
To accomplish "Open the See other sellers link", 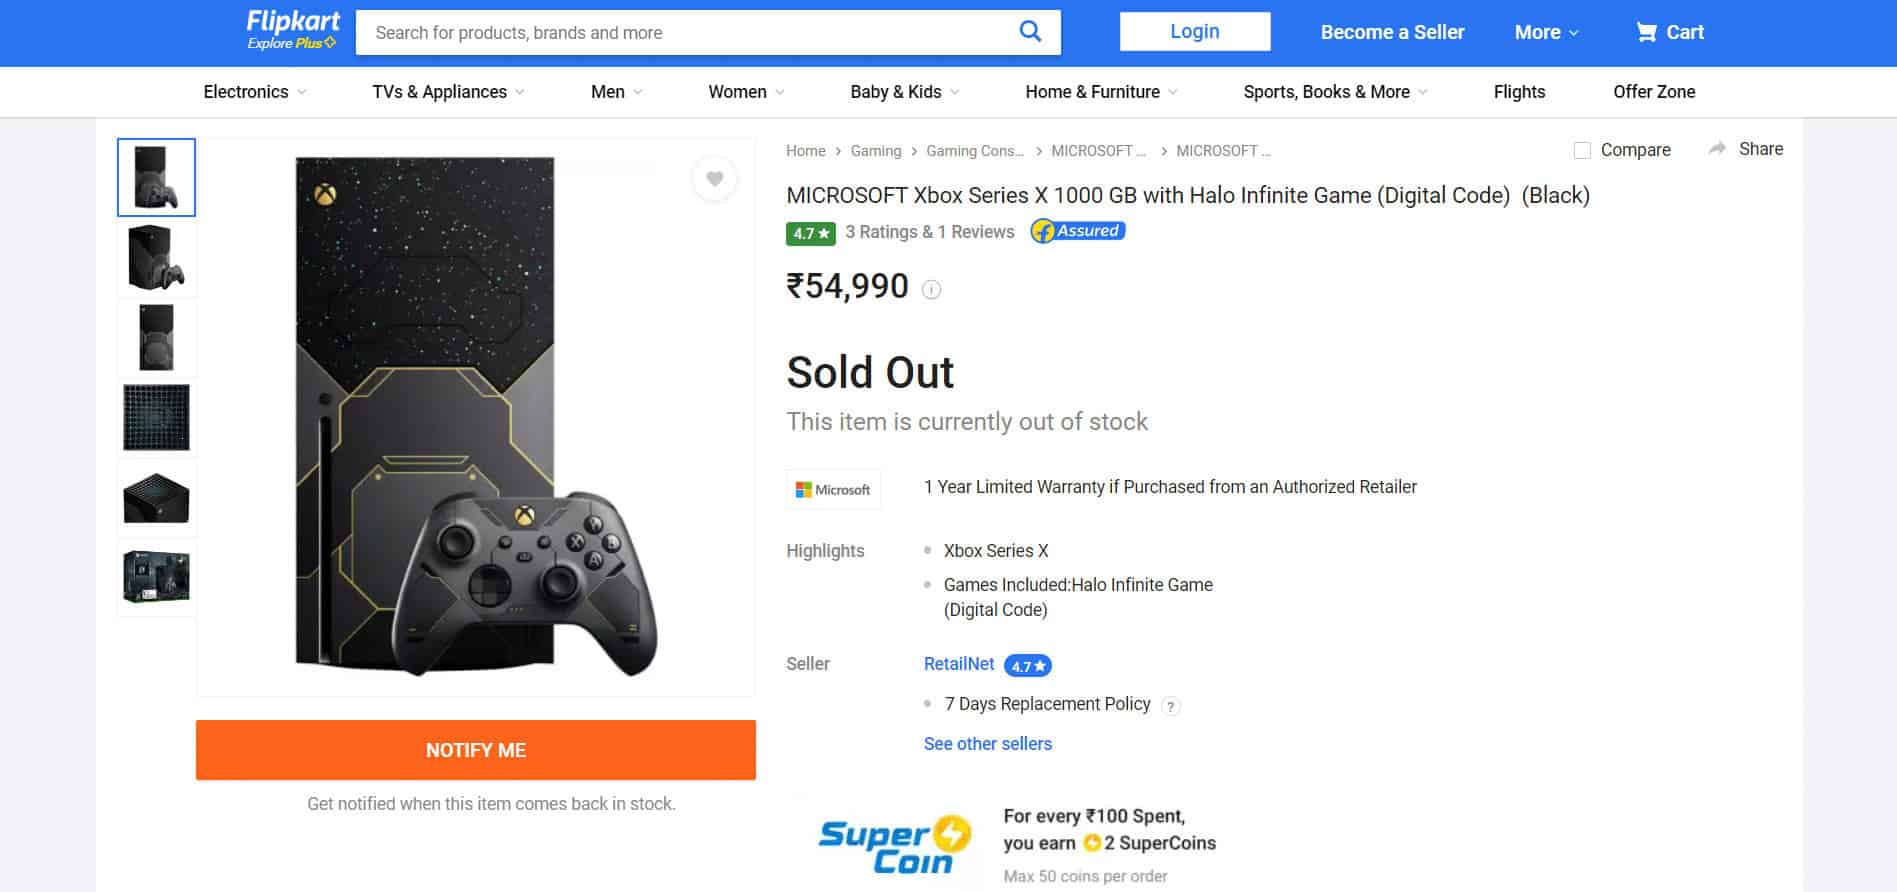I will (x=987, y=743).
